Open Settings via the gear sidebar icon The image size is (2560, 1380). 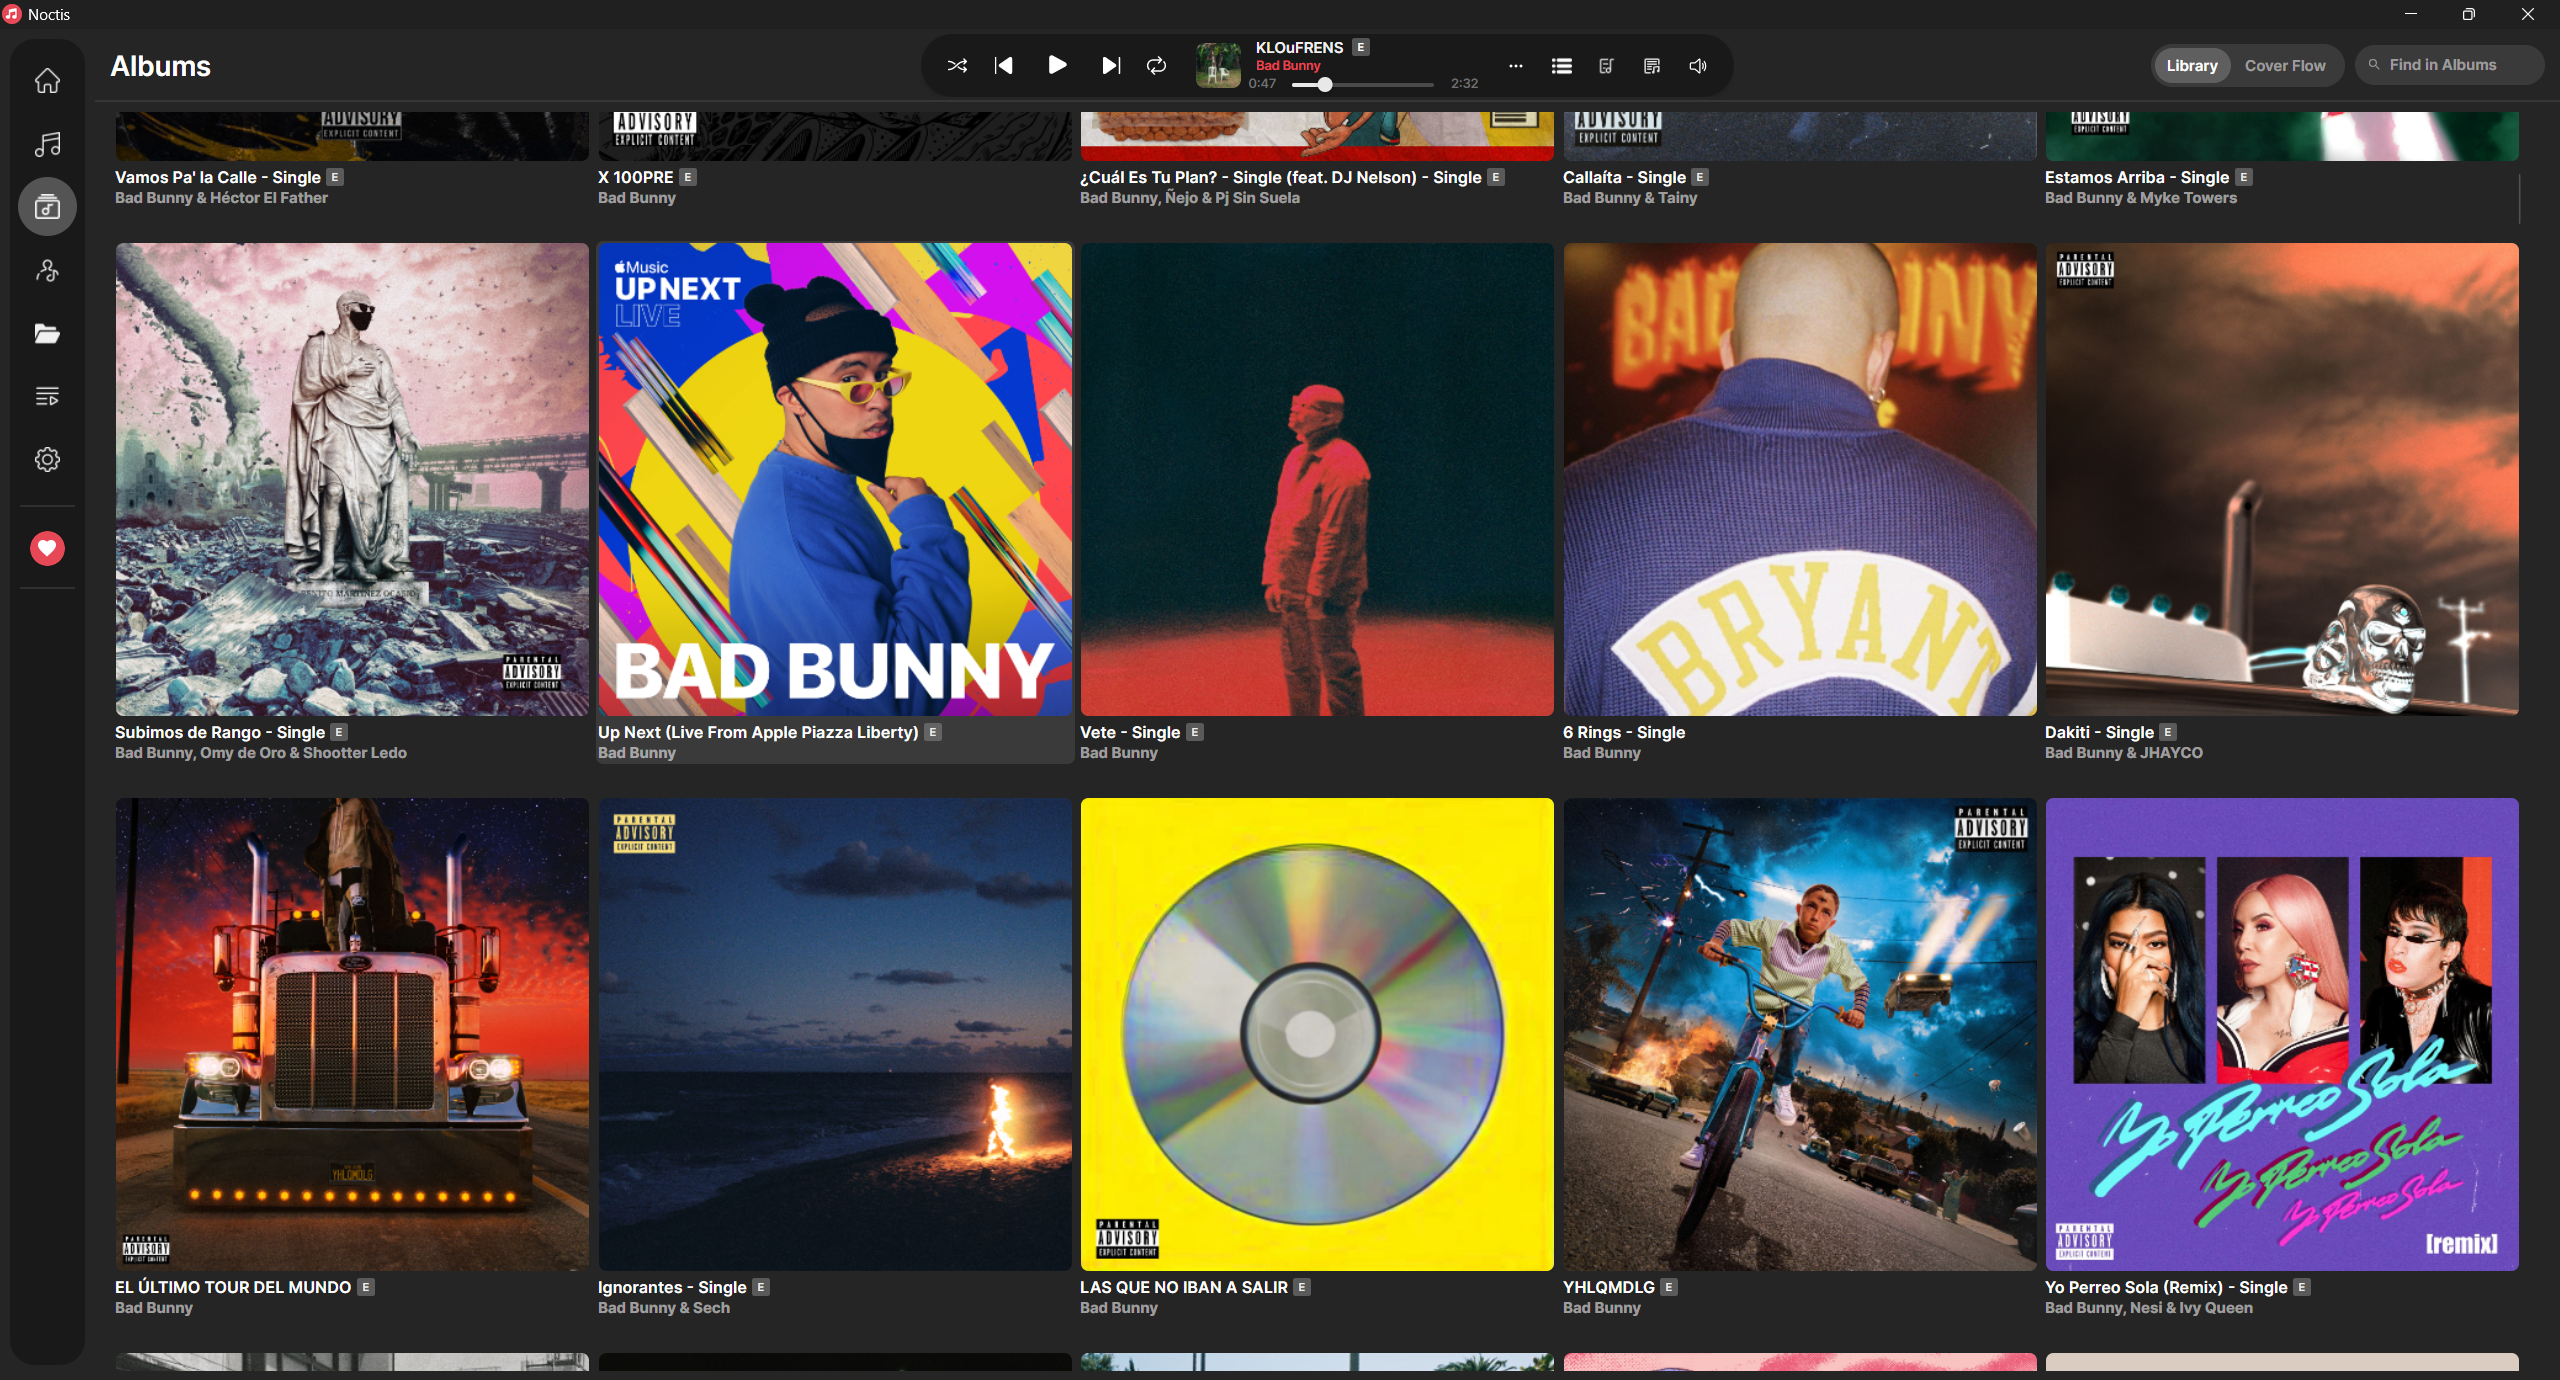47,459
